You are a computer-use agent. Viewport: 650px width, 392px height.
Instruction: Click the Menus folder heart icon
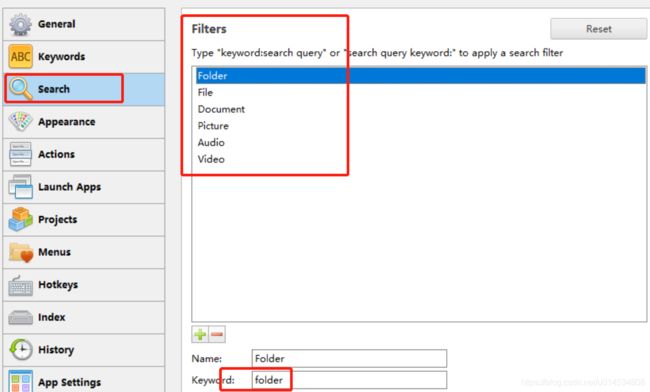(21, 252)
